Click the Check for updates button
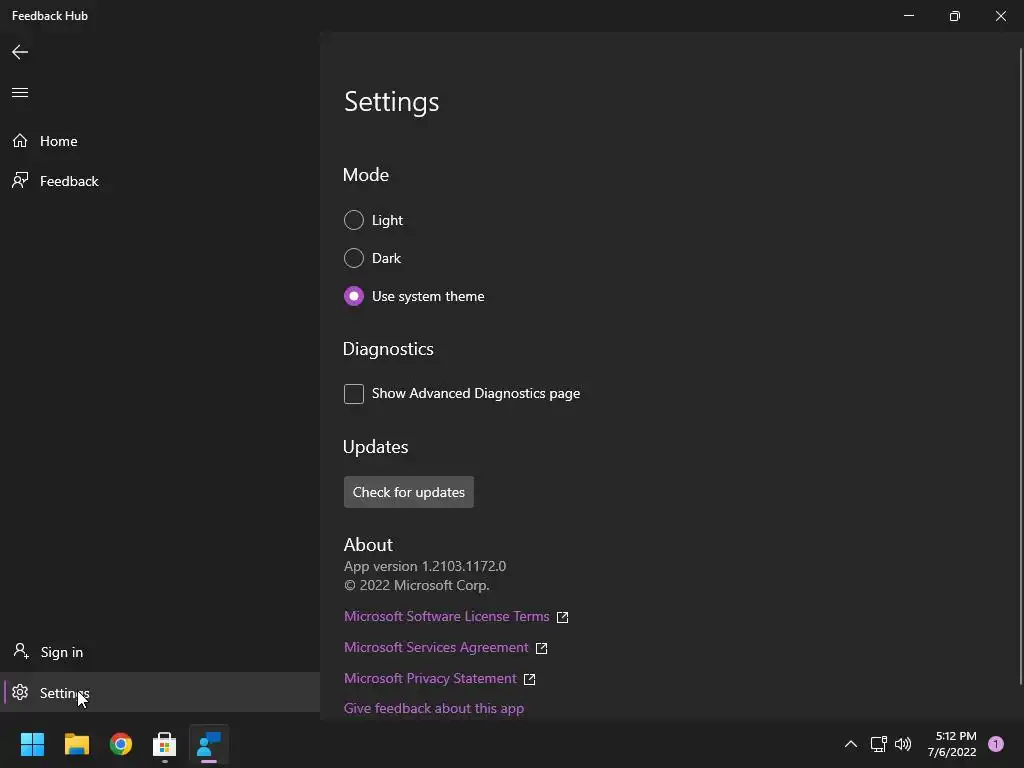 point(409,492)
